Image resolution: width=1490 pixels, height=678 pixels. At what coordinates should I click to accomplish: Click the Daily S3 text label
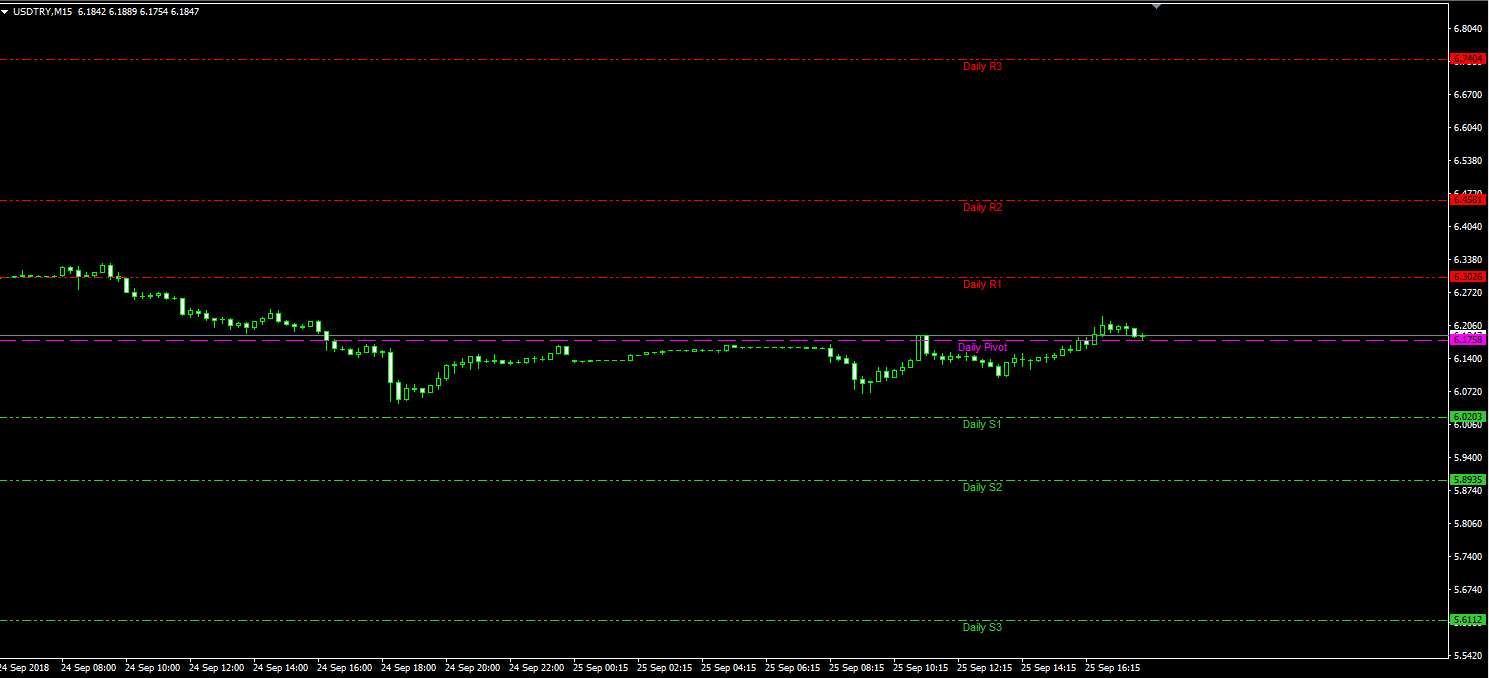coord(981,628)
